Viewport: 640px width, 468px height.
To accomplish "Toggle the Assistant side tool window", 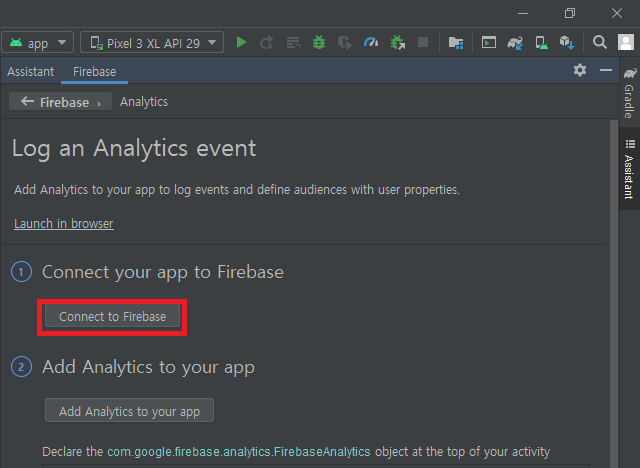I will pos(629,169).
